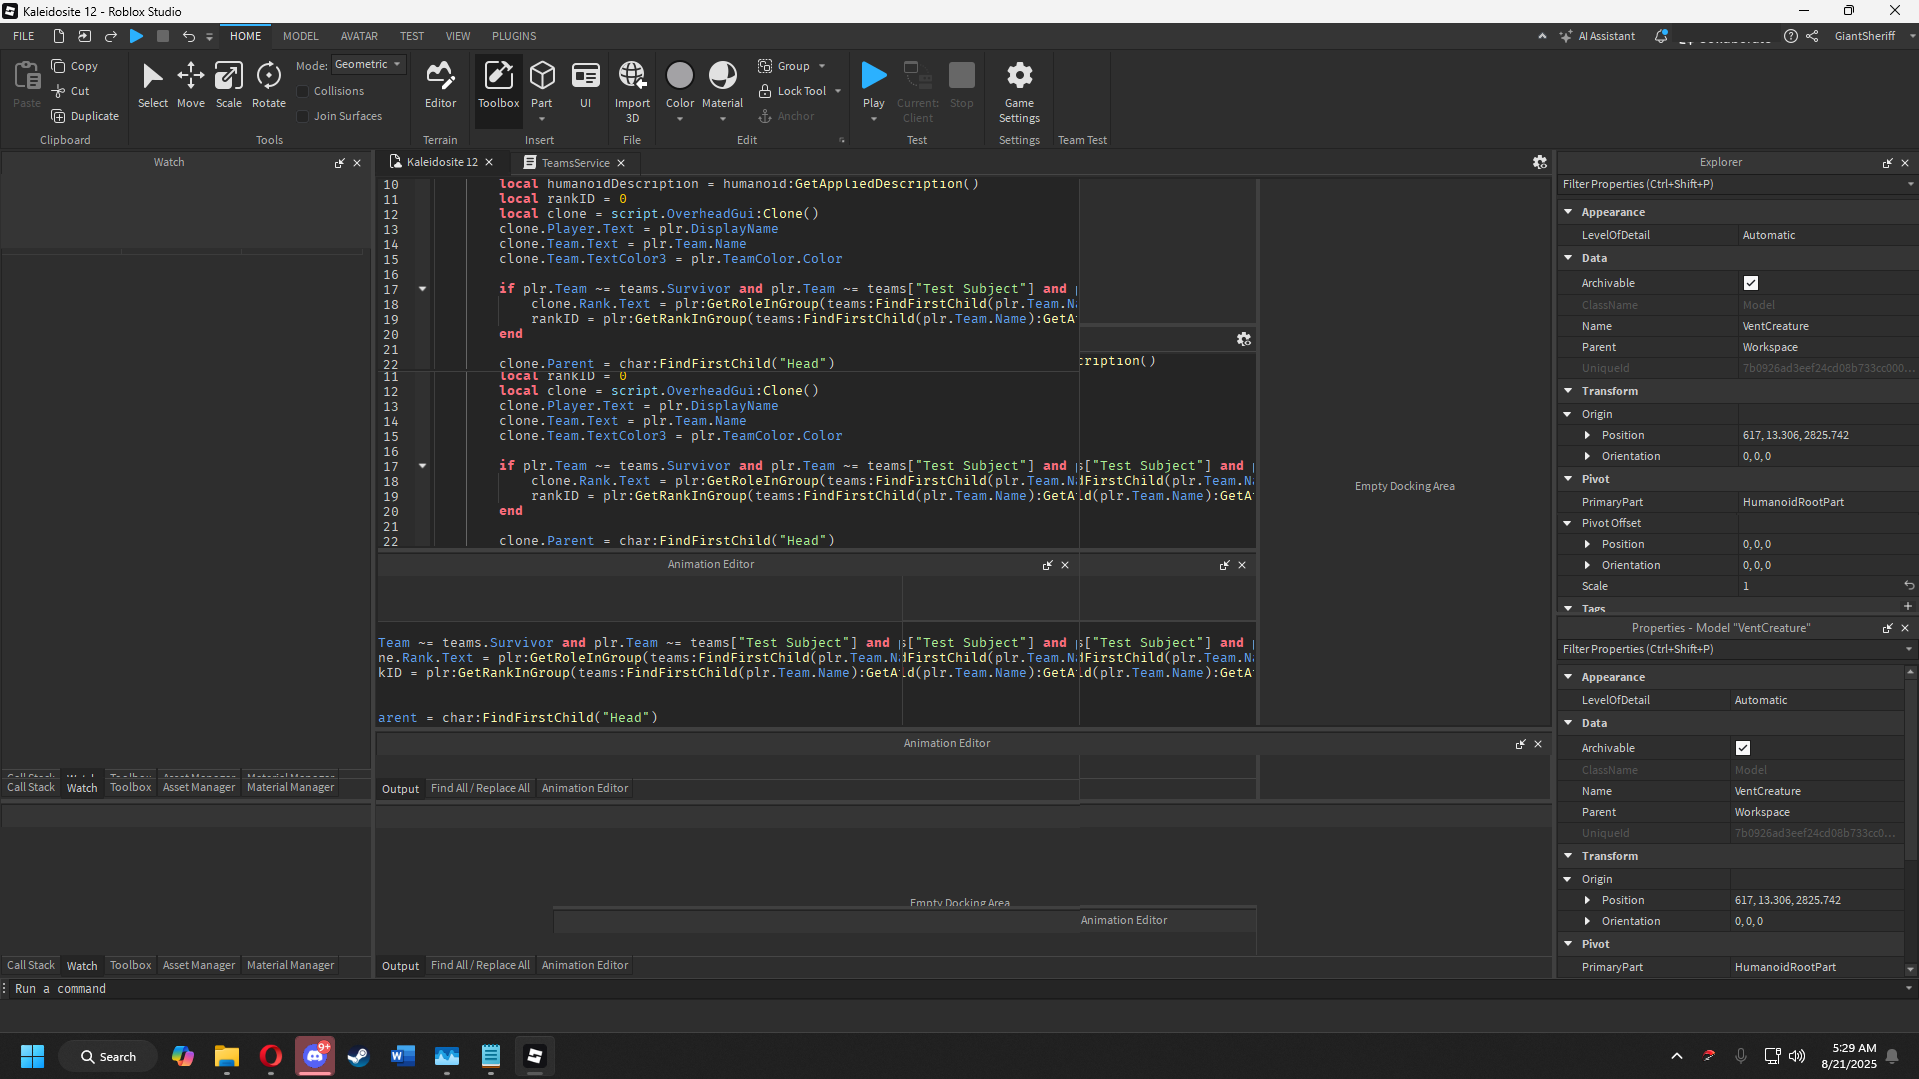
Task: Open the Lock Tool dropdown arrow
Action: [838, 91]
